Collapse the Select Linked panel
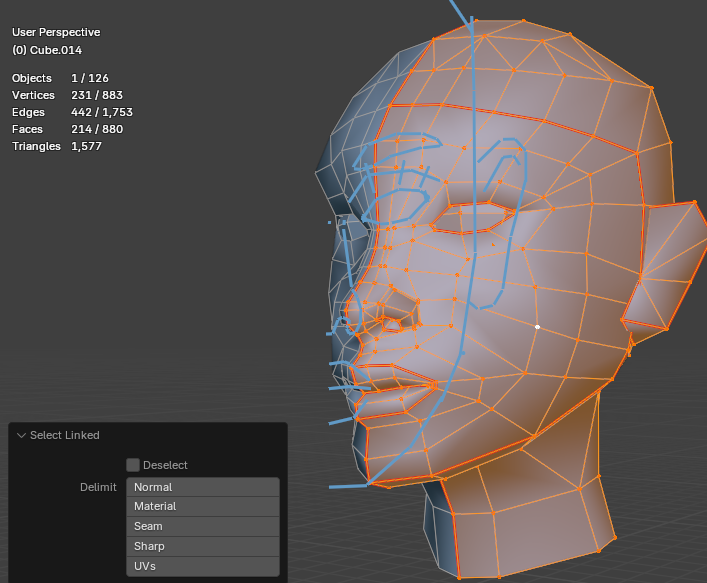 coord(21,435)
